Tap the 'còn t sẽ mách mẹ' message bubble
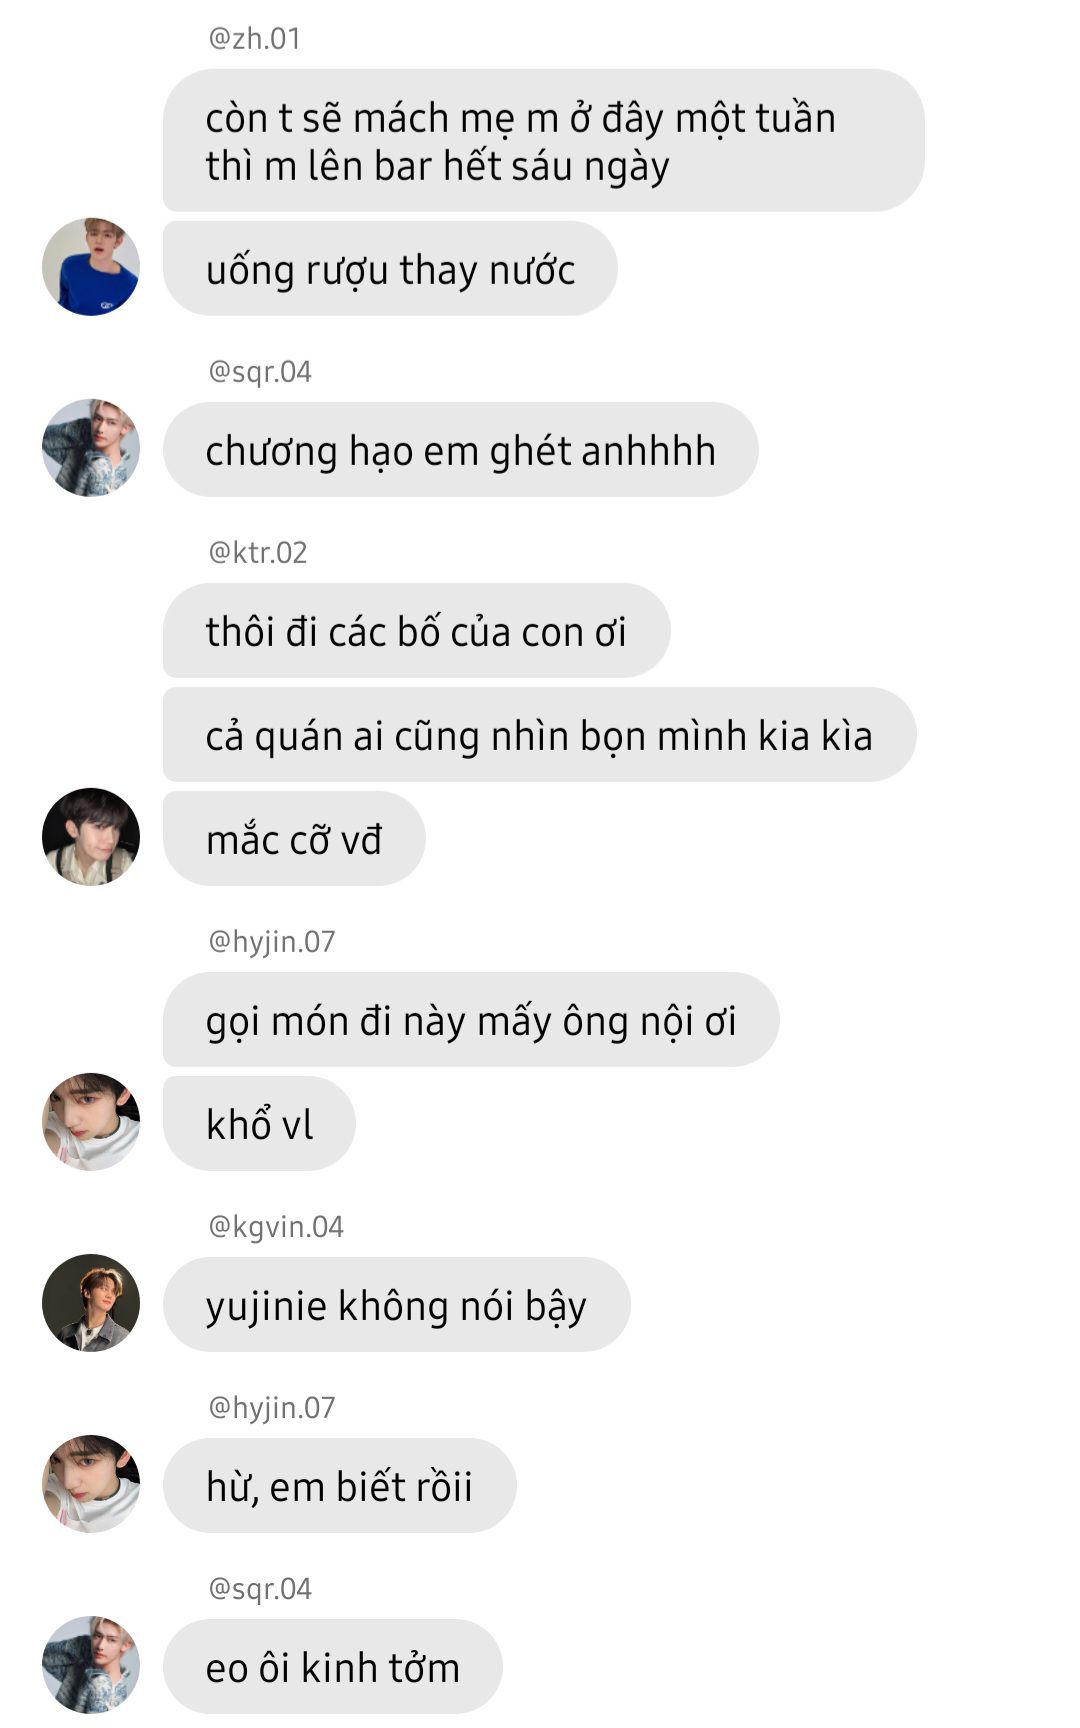This screenshot has width=1080, height=1728. click(x=543, y=140)
